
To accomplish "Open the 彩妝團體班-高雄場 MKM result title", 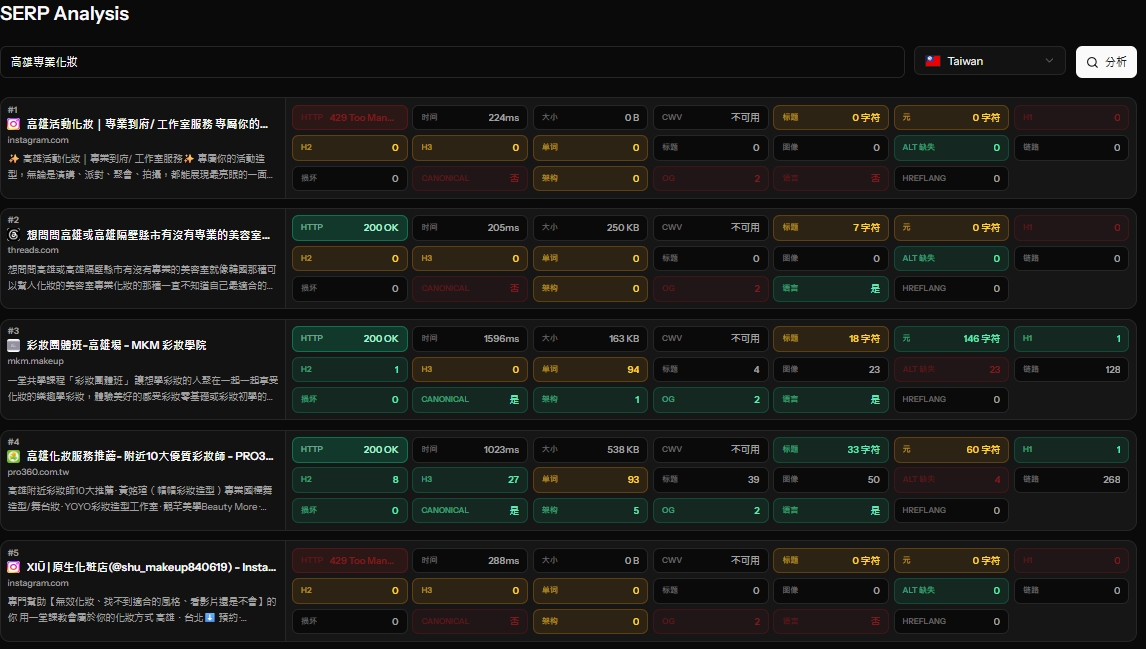I will coord(116,345).
